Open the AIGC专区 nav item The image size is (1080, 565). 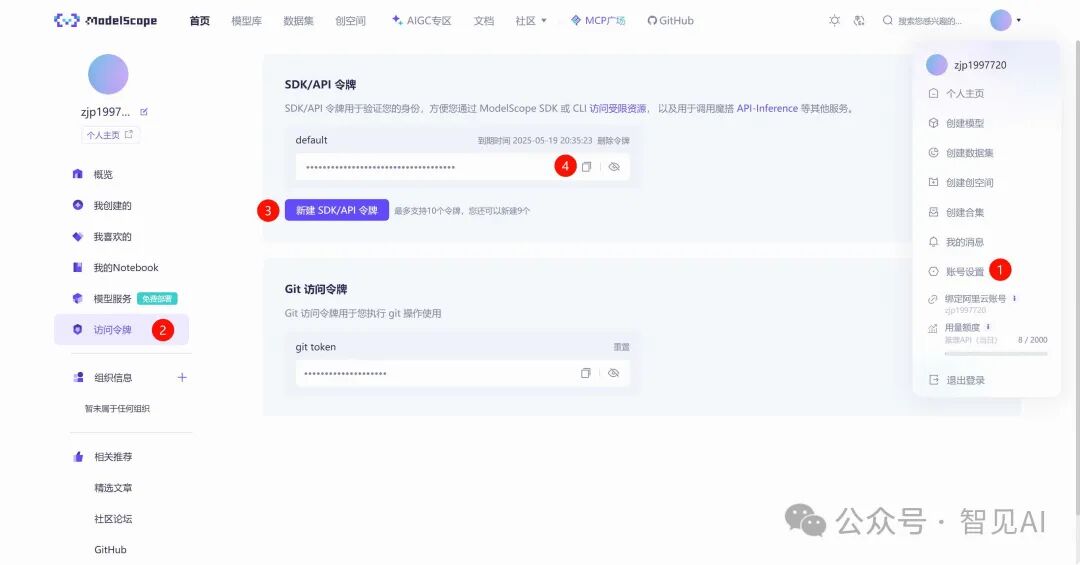coord(422,21)
